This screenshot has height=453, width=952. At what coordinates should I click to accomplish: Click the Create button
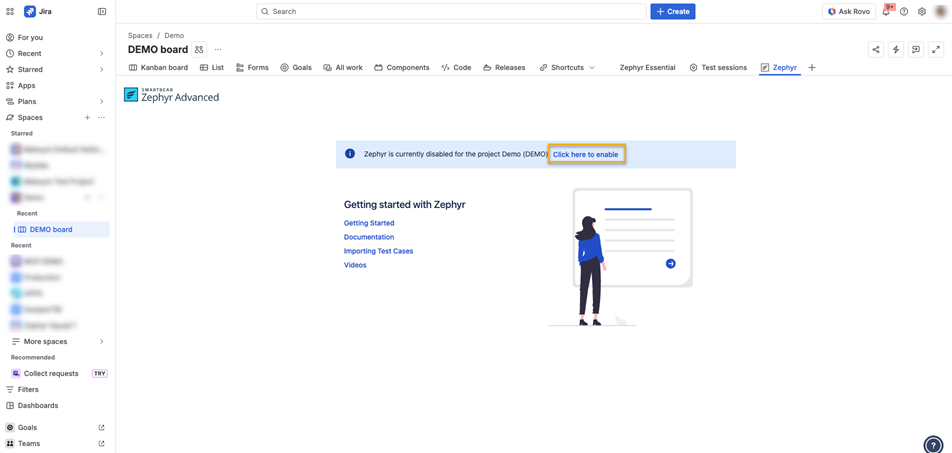pos(673,12)
